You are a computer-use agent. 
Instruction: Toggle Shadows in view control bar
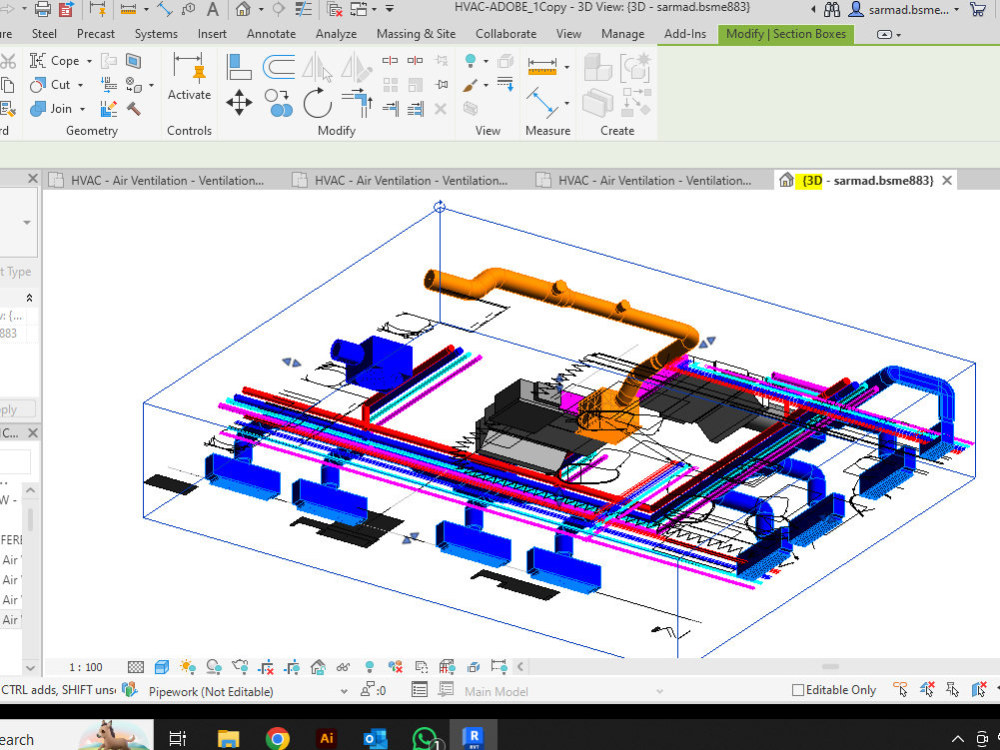point(214,667)
